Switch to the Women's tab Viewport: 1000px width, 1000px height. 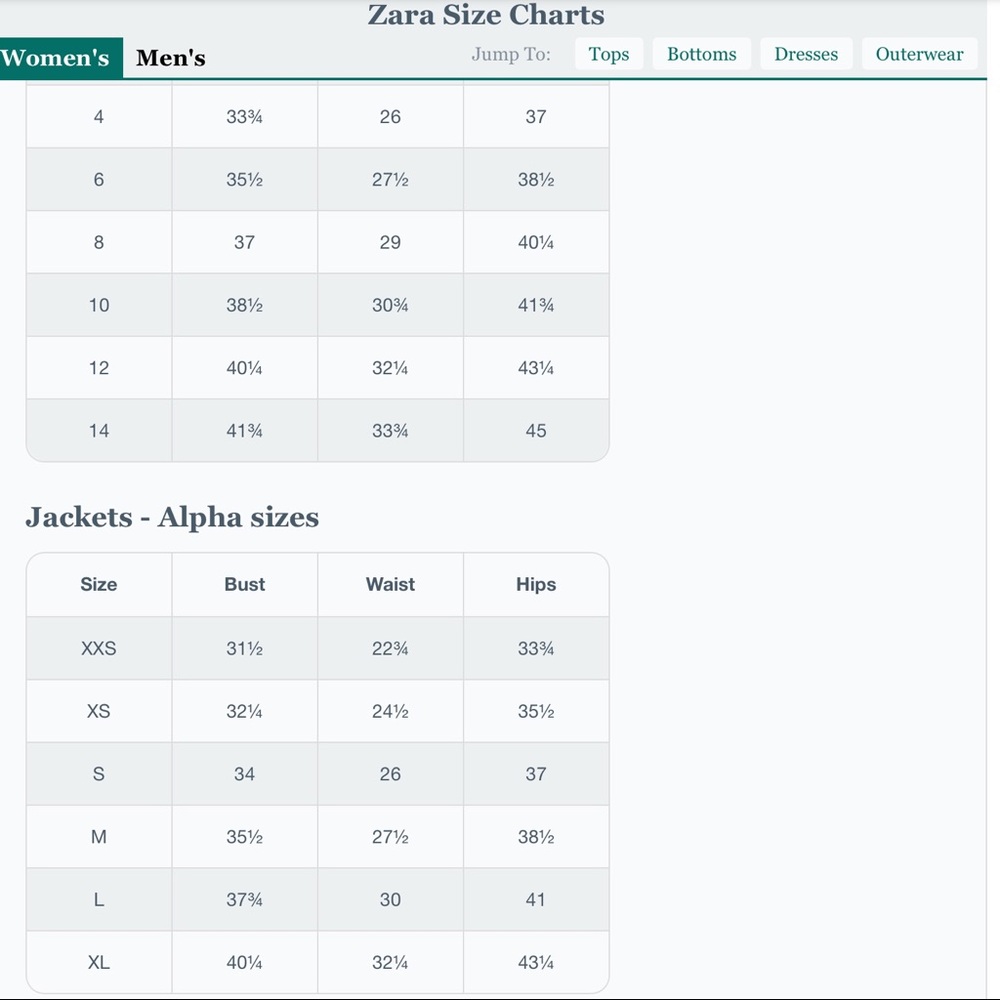click(x=56, y=58)
